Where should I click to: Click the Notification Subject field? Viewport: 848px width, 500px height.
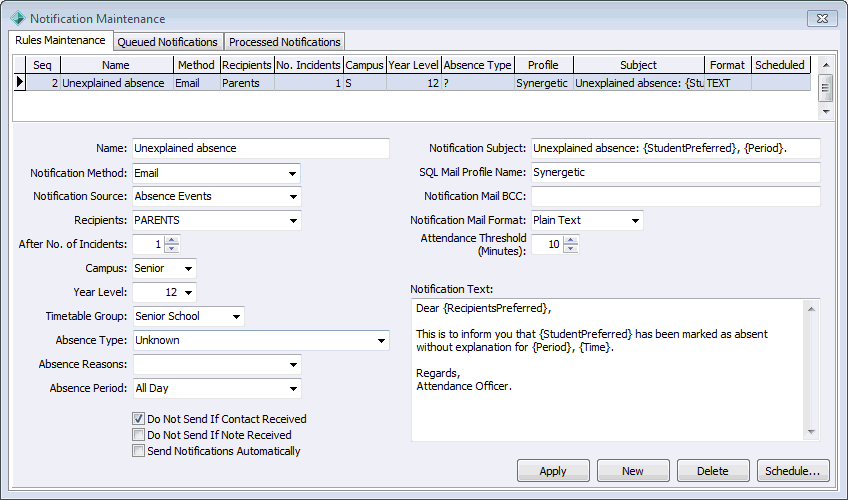(x=675, y=149)
